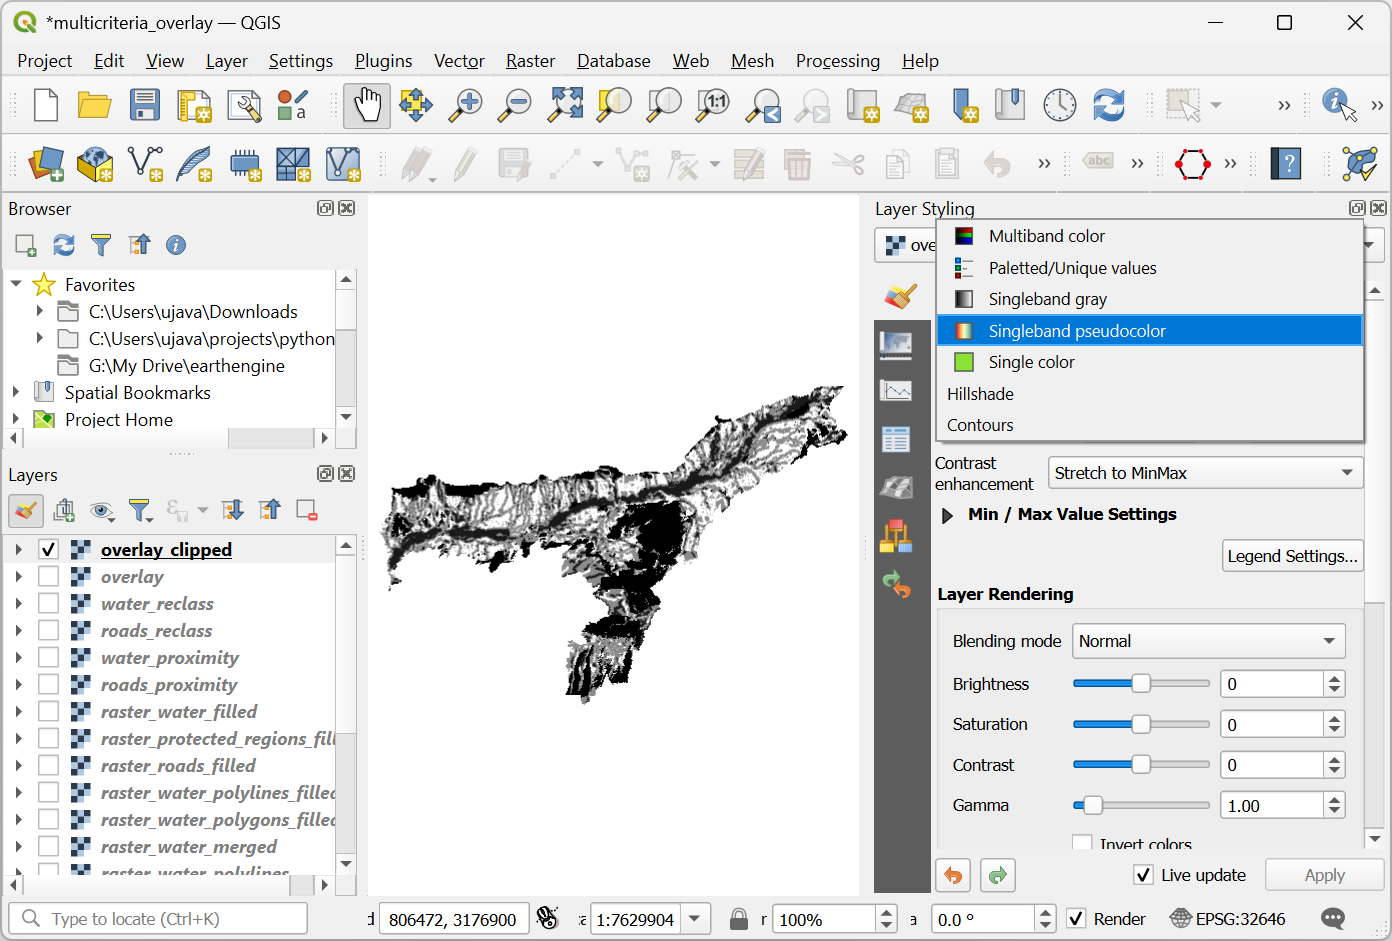Click the Zoom Full extent icon
Viewport: 1392px width, 941px height.
(565, 105)
